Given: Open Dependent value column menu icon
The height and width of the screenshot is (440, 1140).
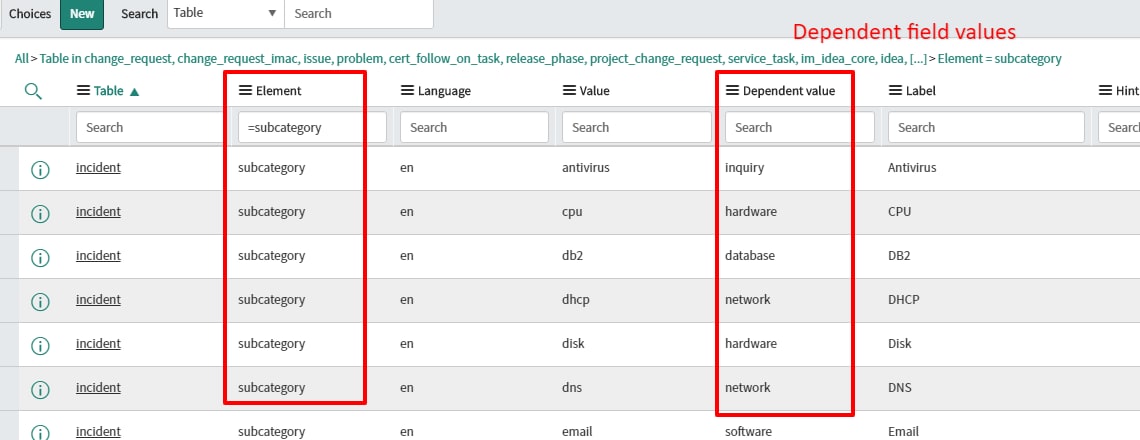Looking at the screenshot, I should pyautogui.click(x=731, y=91).
